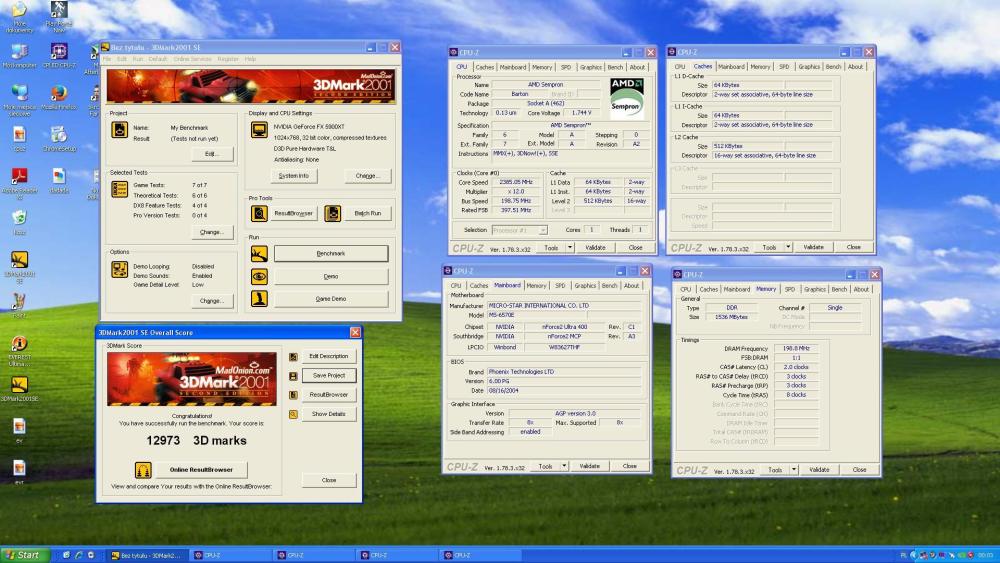Open the Tools dropdown arrow in the CPU-Z CPU window

pos(570,247)
